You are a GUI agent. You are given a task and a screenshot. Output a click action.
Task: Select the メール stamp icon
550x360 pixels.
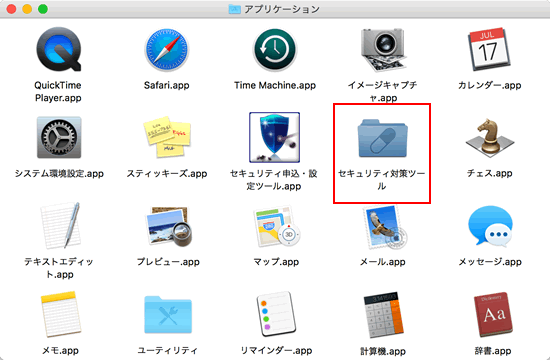pos(385,227)
